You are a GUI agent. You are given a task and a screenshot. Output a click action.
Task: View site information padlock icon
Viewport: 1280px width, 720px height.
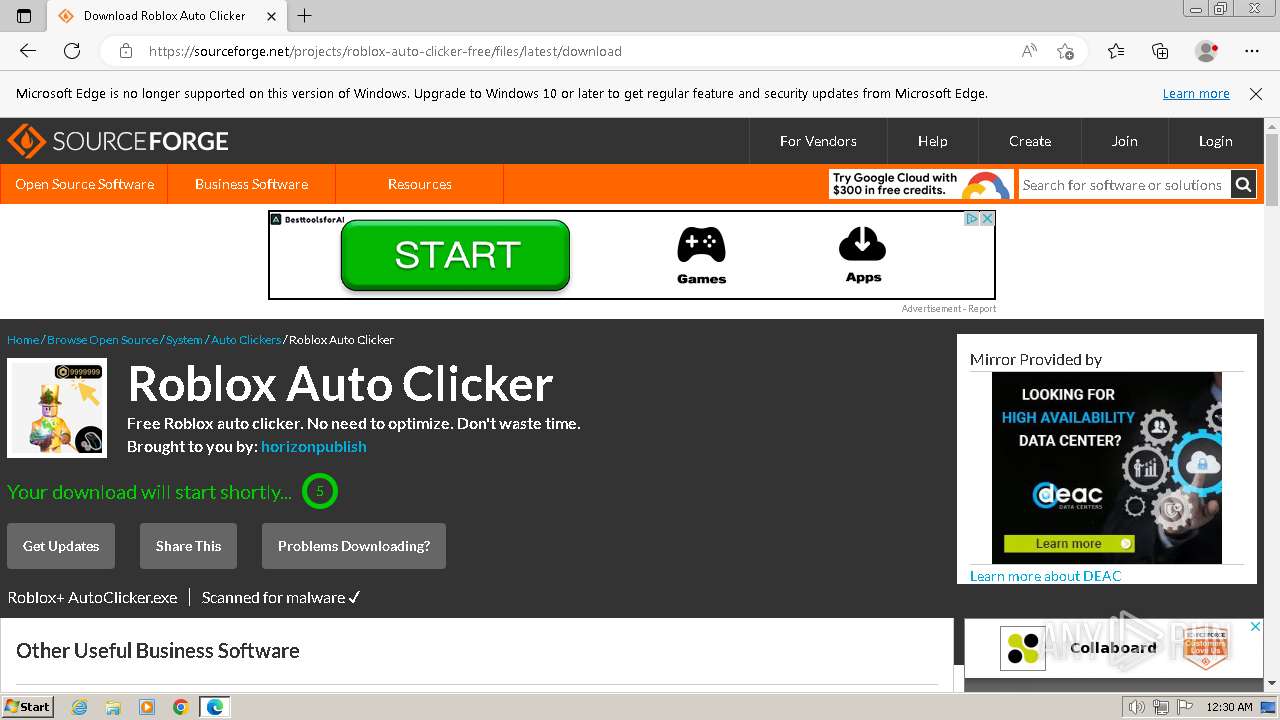125,51
